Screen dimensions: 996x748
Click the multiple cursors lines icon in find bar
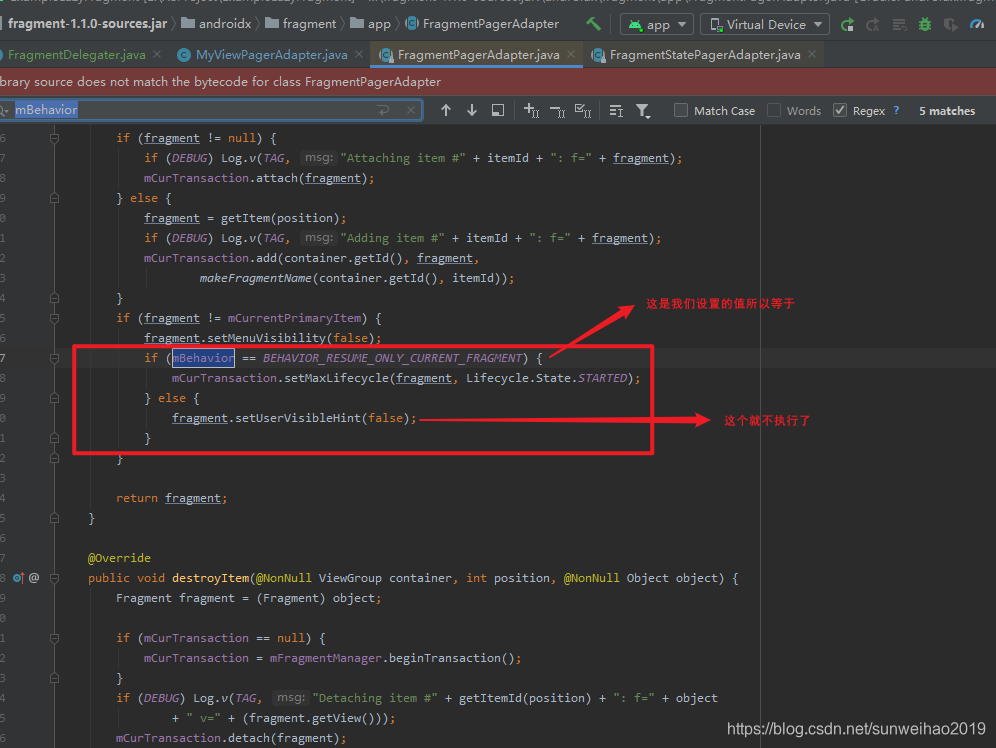pos(616,111)
